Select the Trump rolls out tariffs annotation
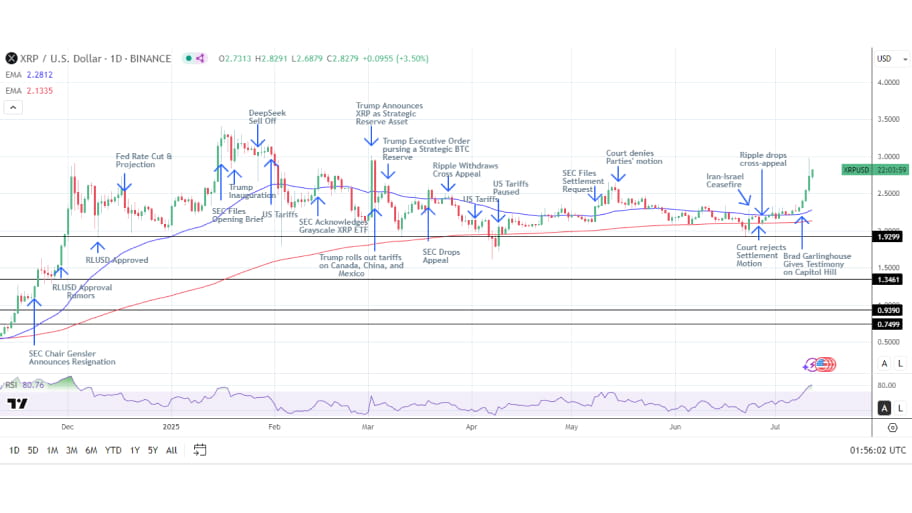This screenshot has height=513, width=912. point(361,265)
